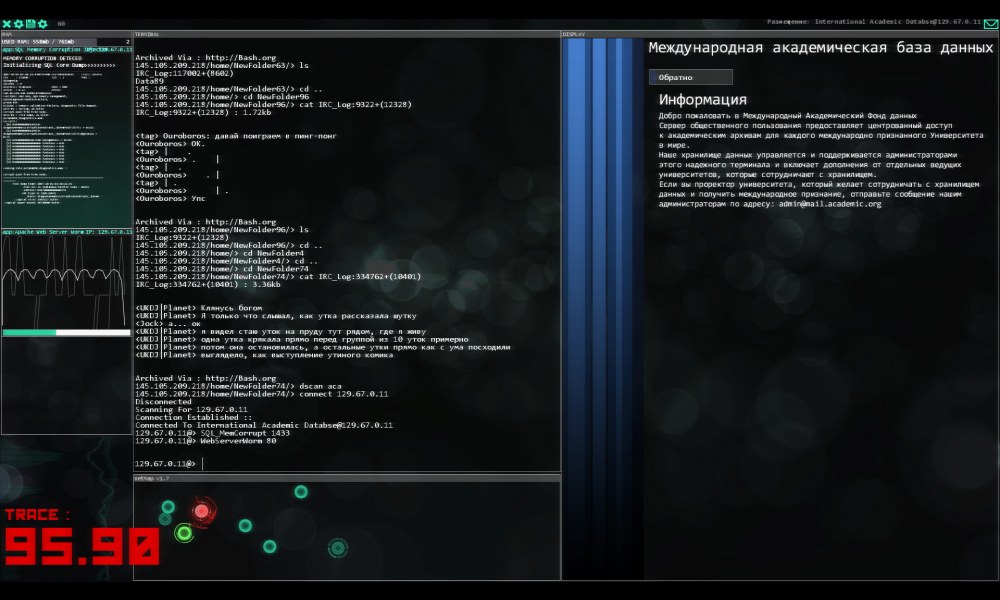Select the red glowing node in netMap

coord(202,511)
